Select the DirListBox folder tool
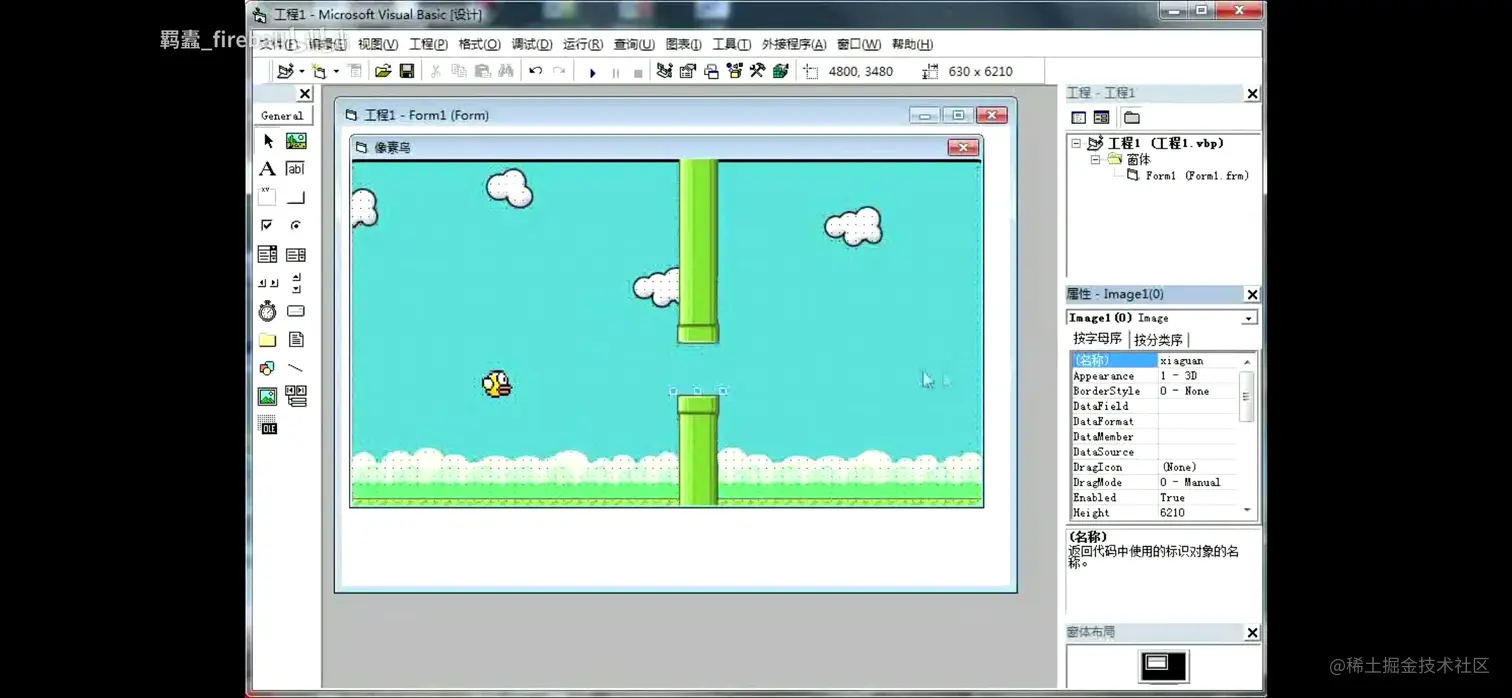1512x698 pixels. click(x=268, y=340)
